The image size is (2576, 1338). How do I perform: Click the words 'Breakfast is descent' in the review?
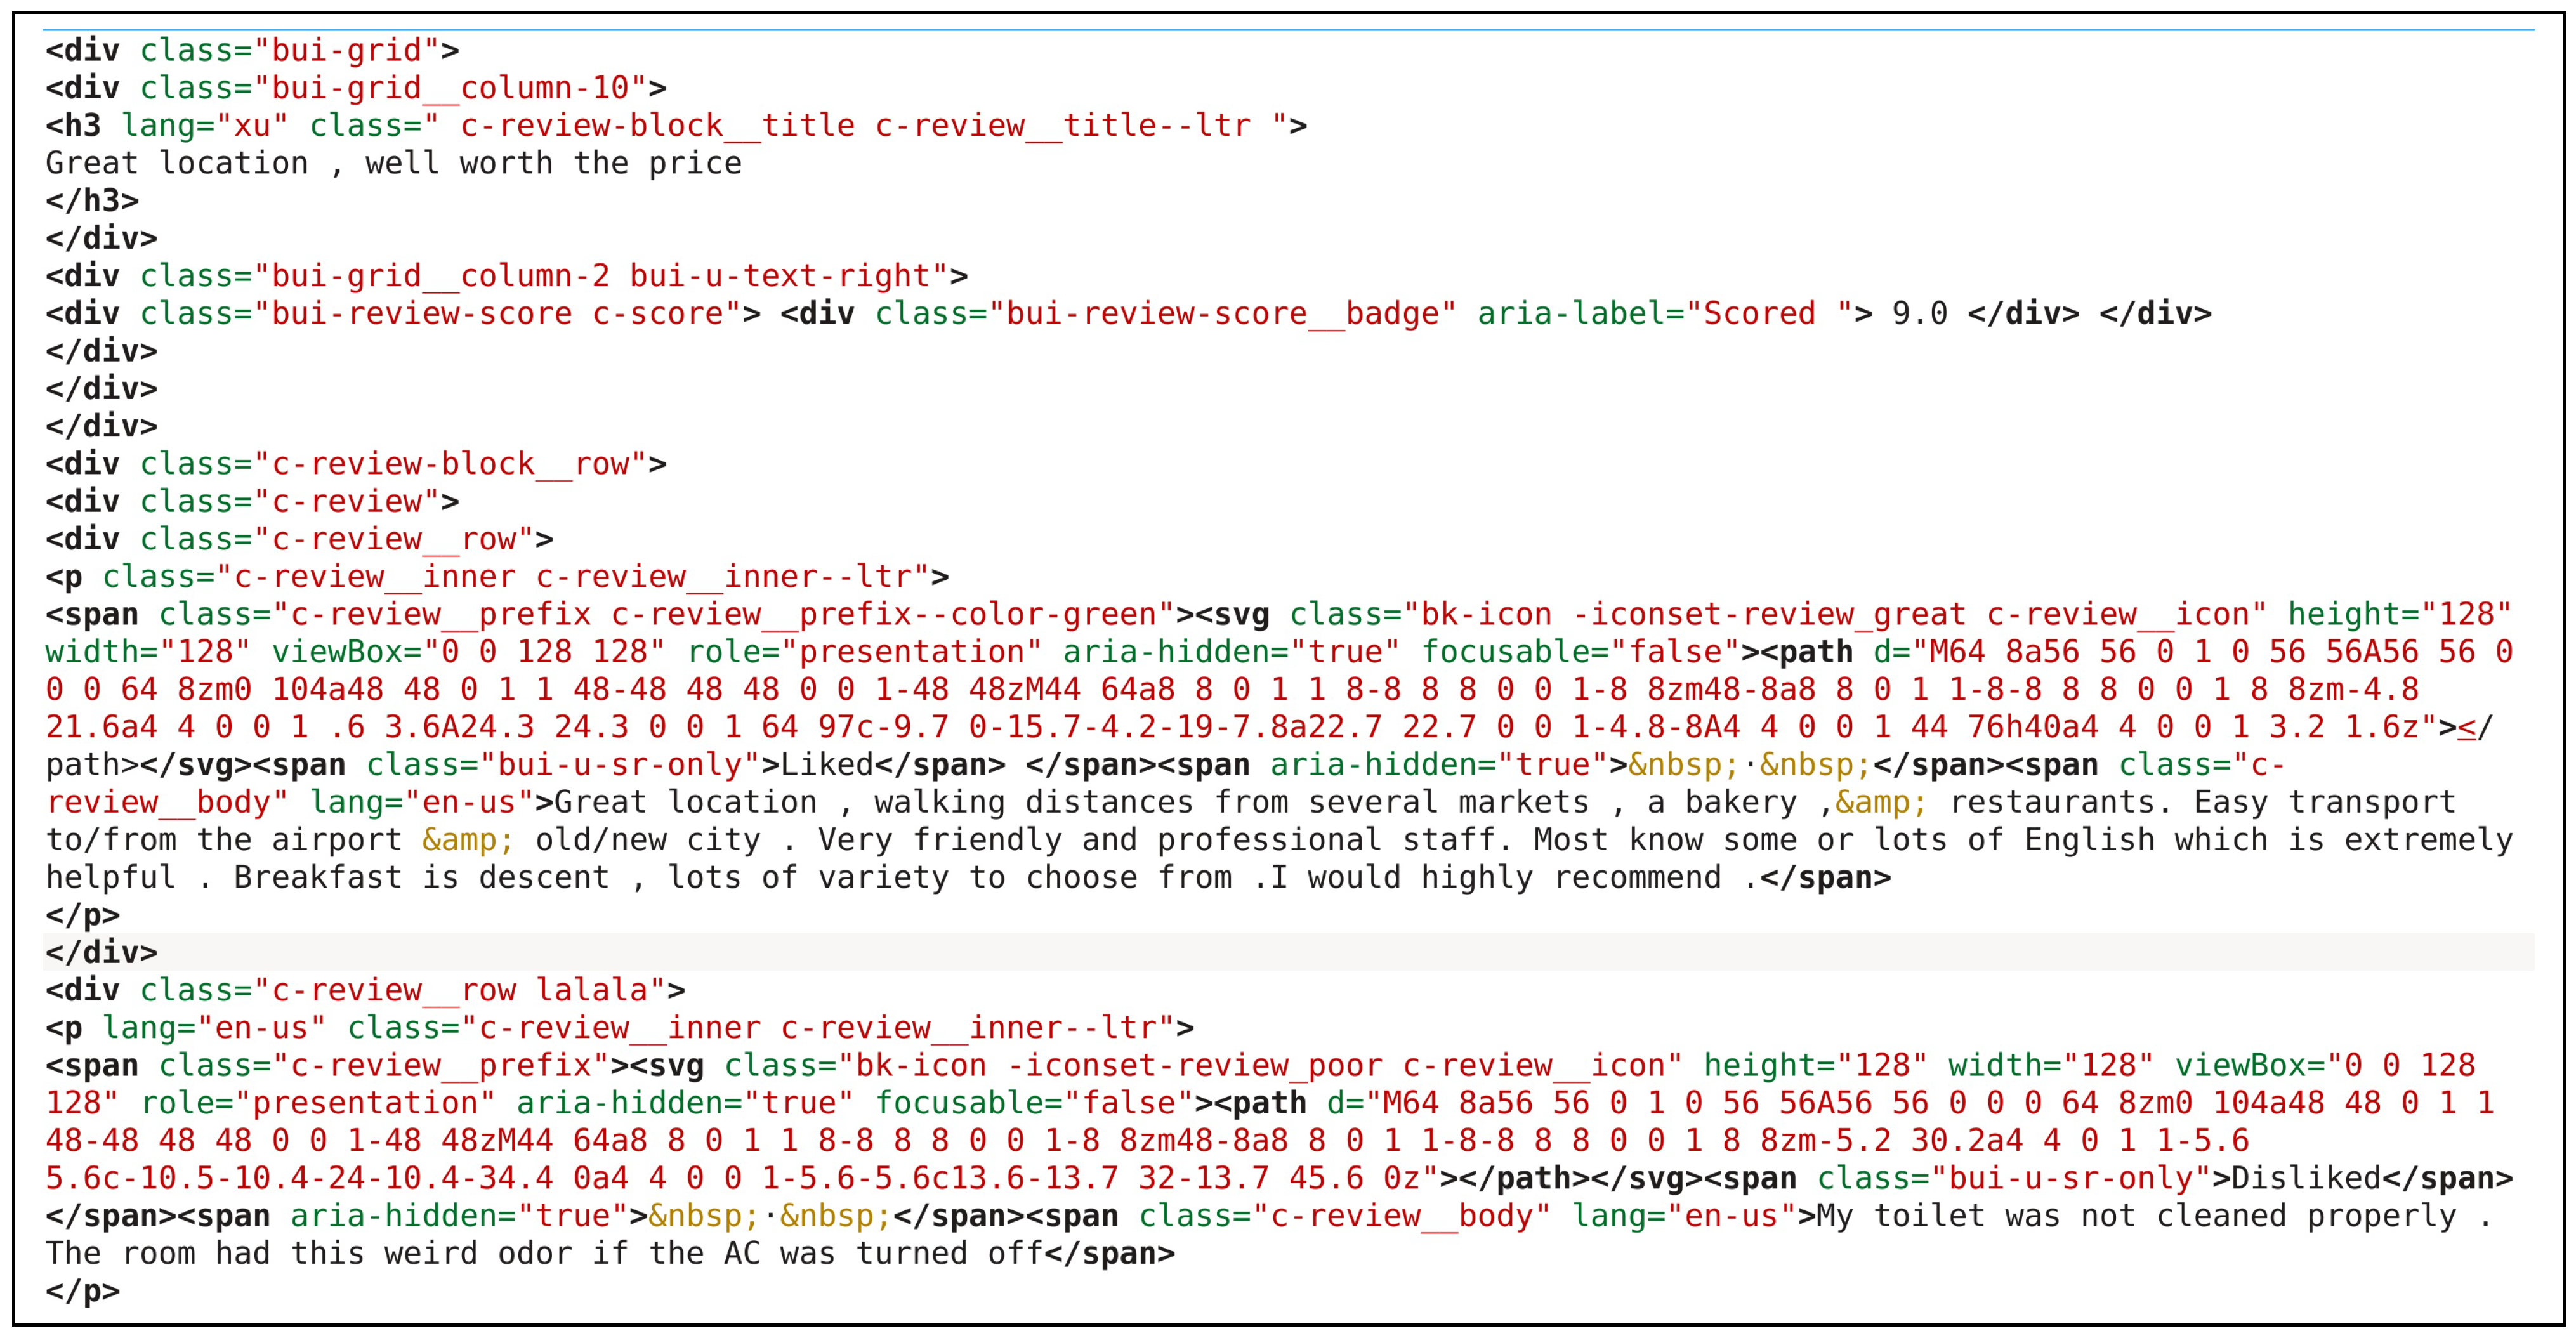click(x=421, y=878)
